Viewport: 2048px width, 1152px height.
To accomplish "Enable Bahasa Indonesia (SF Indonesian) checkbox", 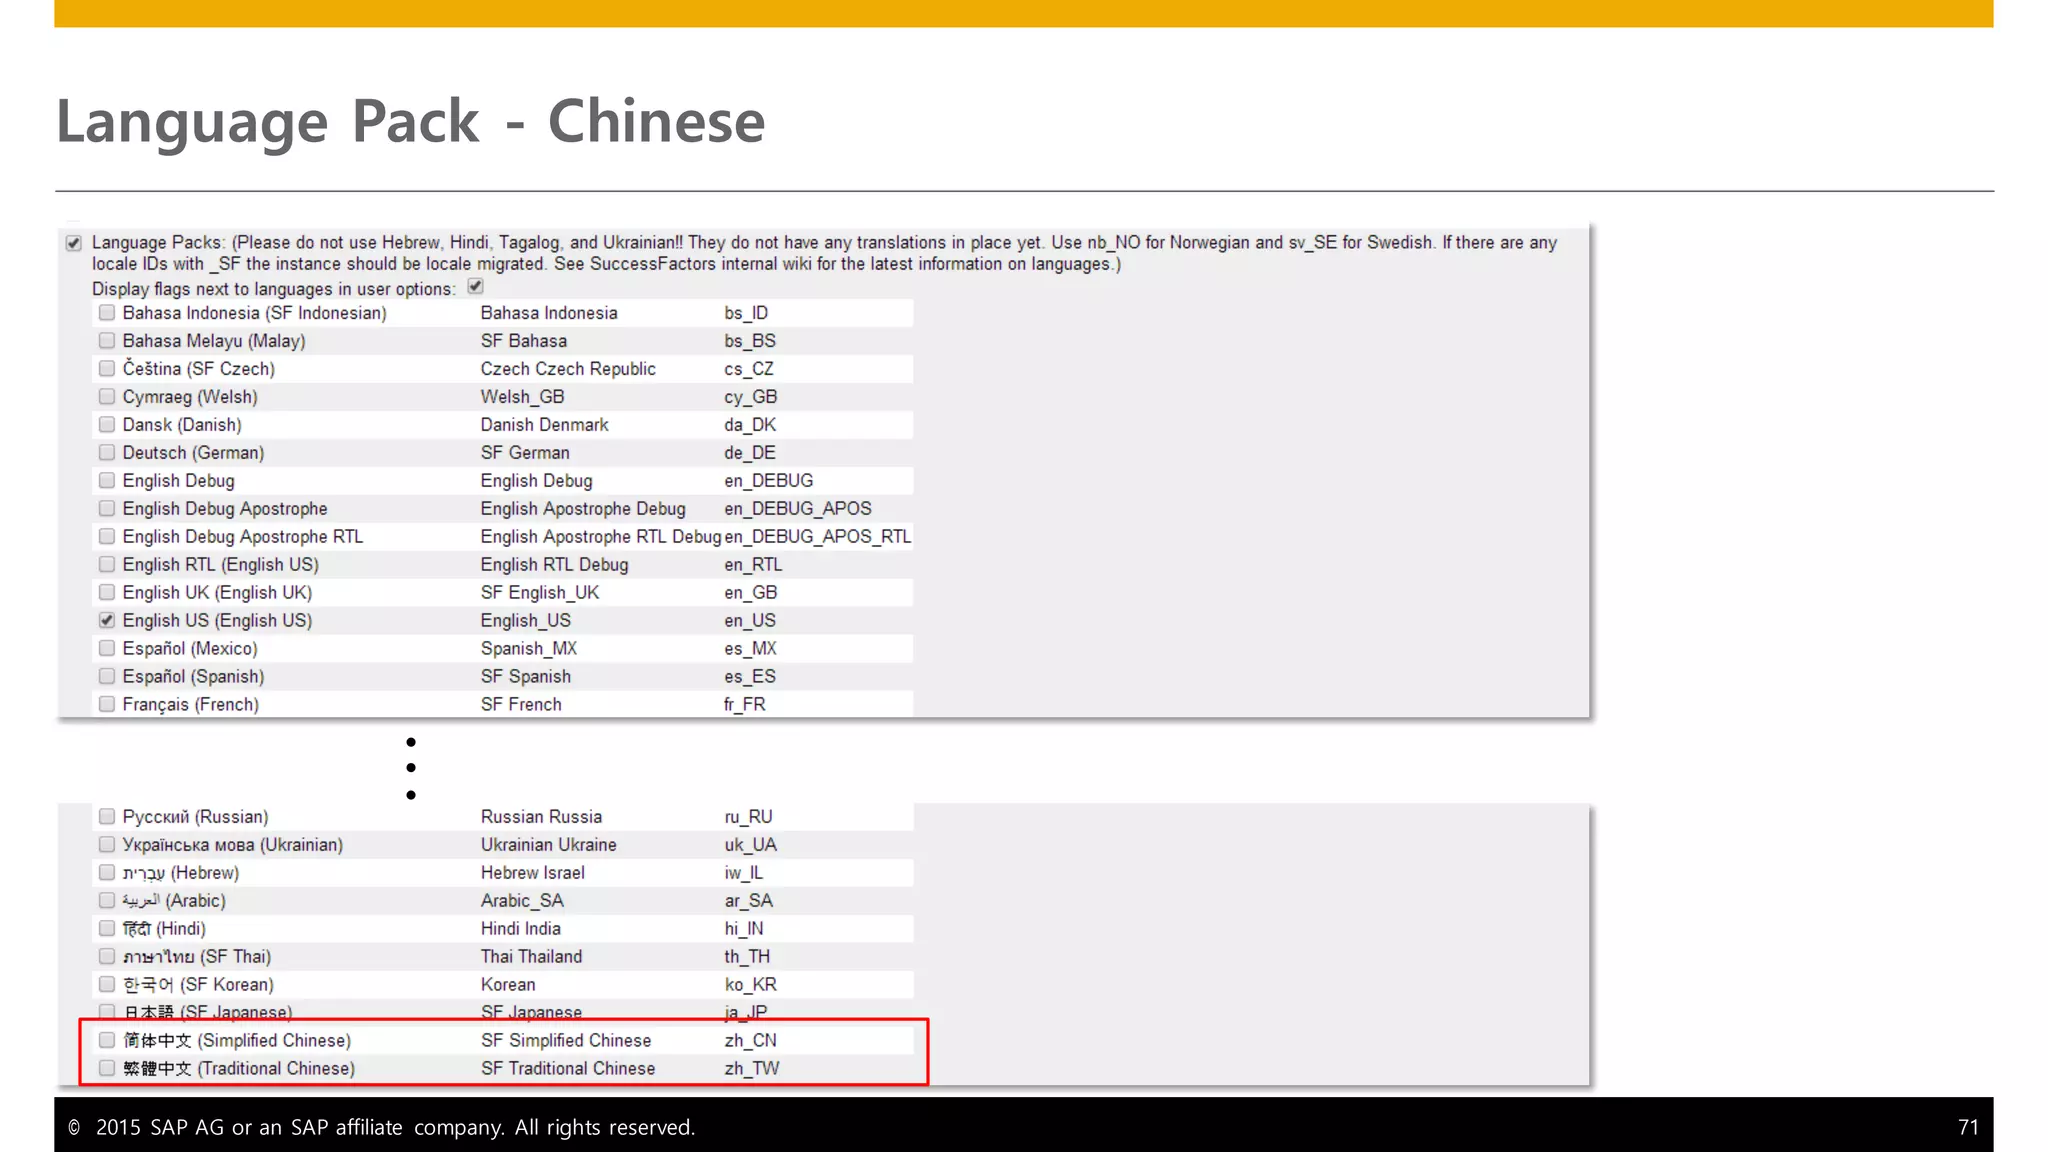I will [x=107, y=313].
